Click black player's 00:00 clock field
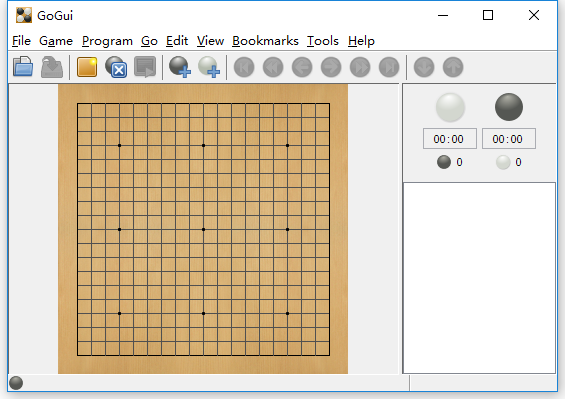Screen dimensions: 565x399 point(509,139)
